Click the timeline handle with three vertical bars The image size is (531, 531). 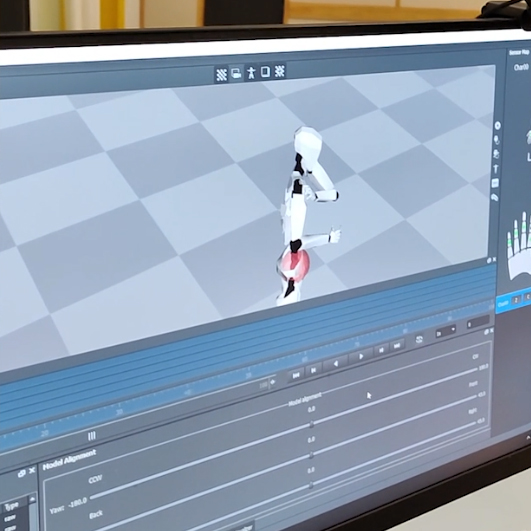(91, 436)
